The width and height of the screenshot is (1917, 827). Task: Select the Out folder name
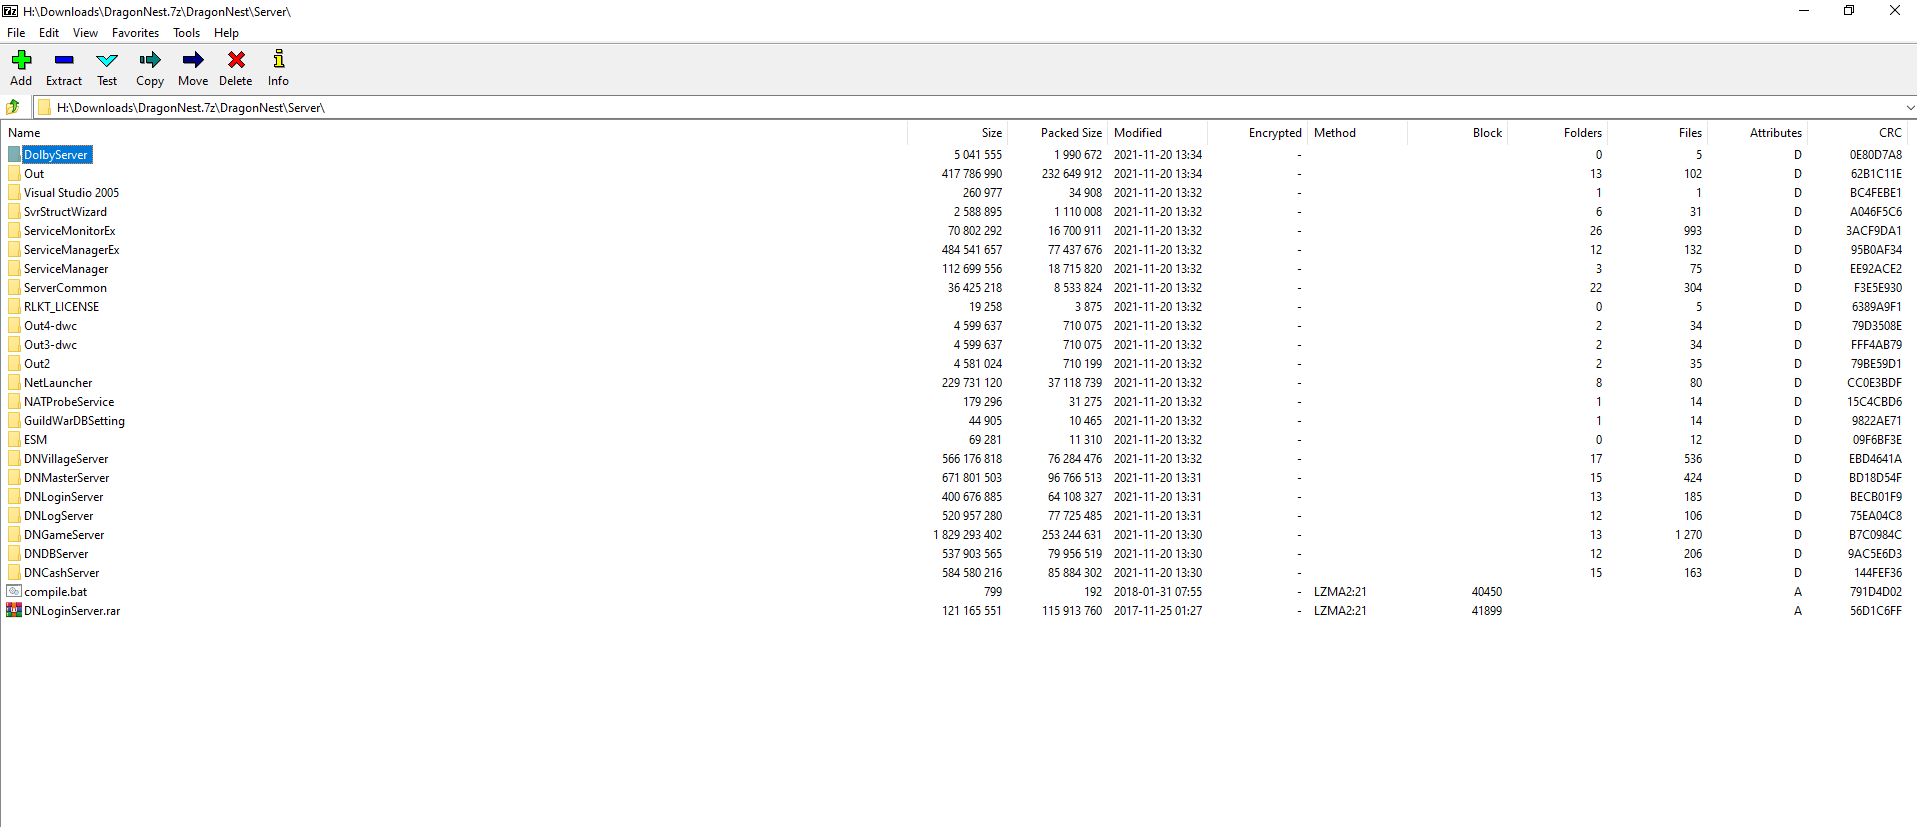pos(34,173)
